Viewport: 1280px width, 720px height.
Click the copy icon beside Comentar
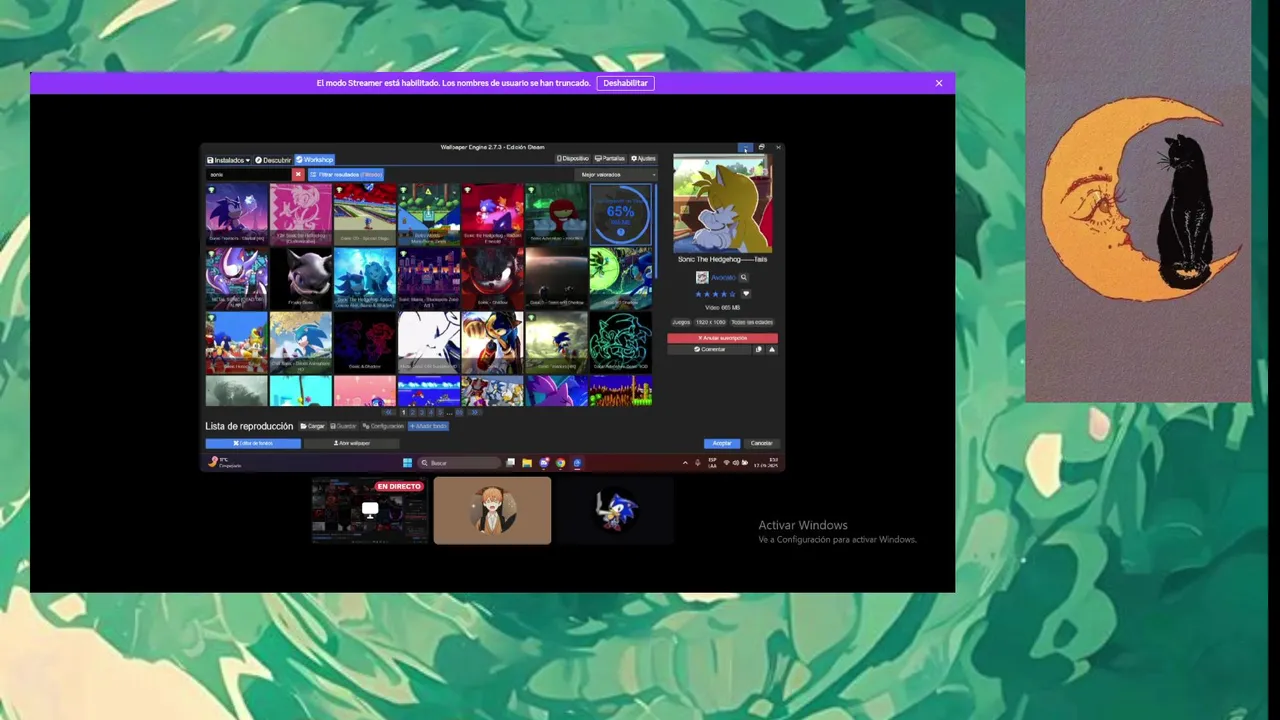pos(758,349)
